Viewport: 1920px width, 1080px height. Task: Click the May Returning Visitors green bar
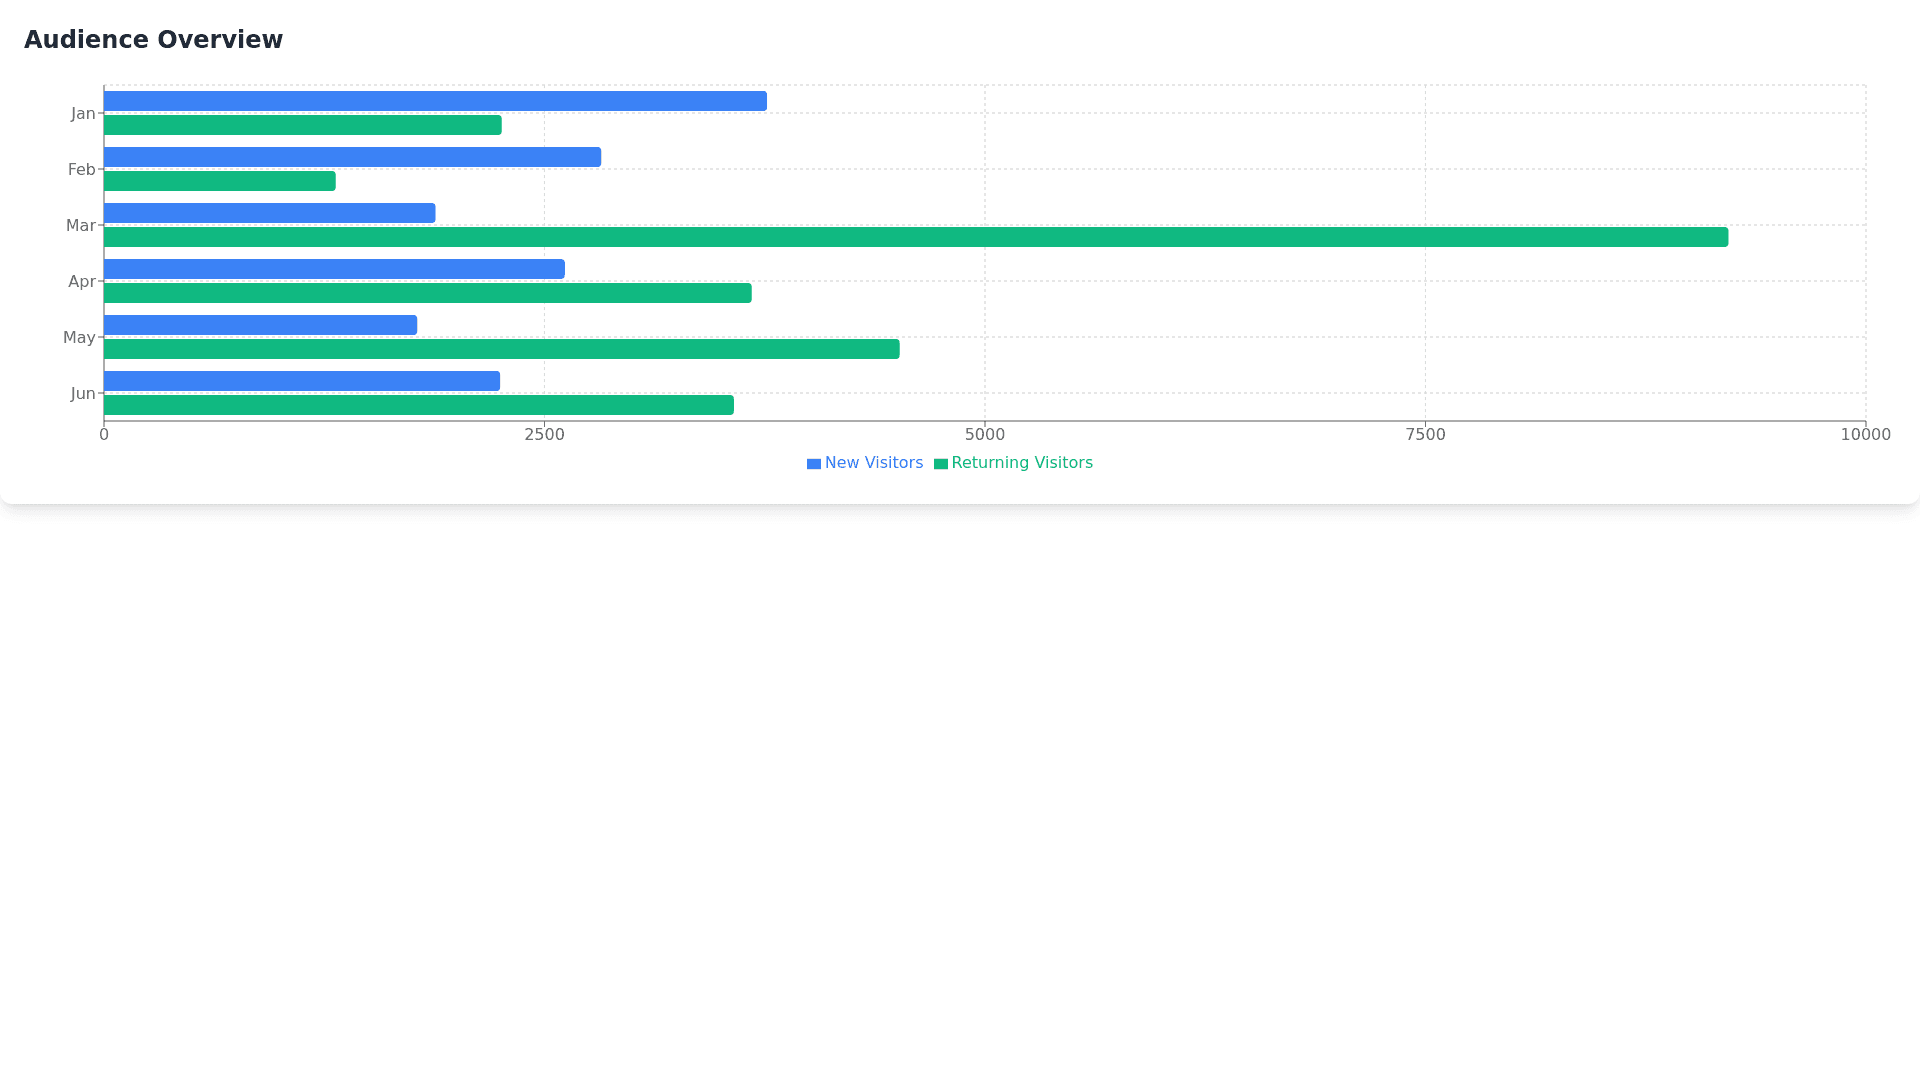501,349
